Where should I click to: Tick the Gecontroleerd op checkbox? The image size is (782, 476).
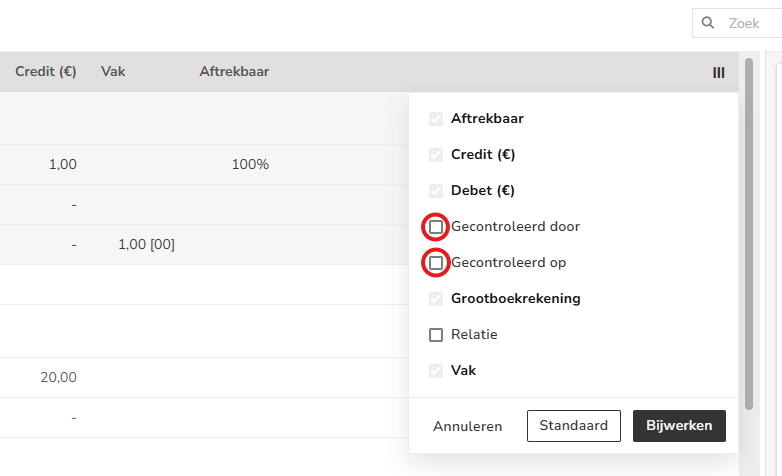[x=436, y=263]
